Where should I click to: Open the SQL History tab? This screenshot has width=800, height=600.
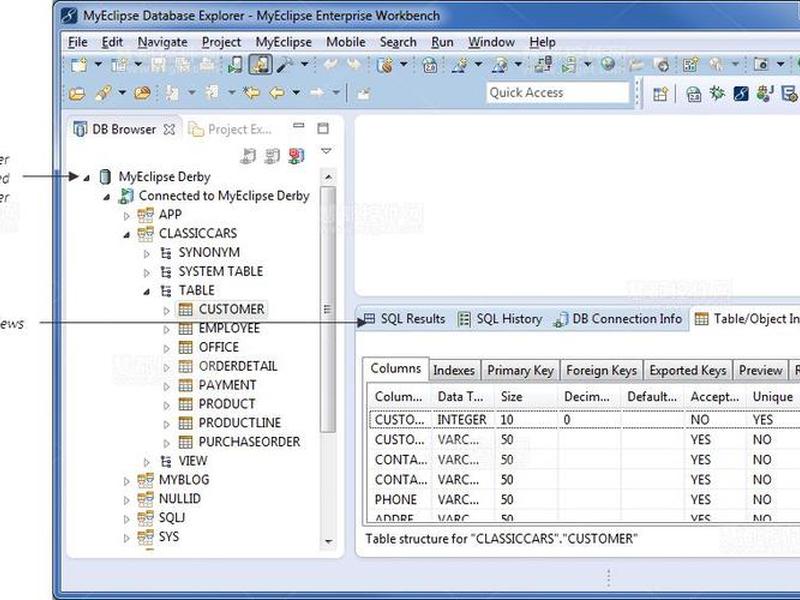(500, 319)
